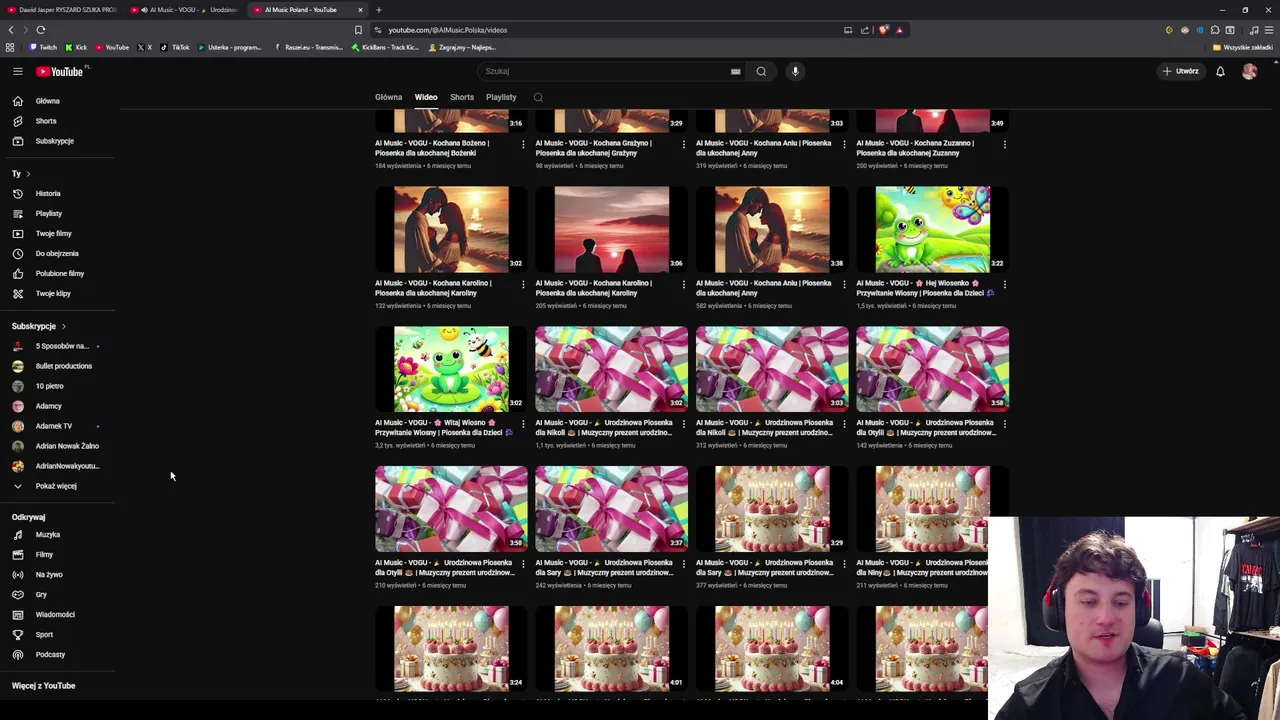
Task: Open the browser main menu icon
Action: tap(1270, 30)
